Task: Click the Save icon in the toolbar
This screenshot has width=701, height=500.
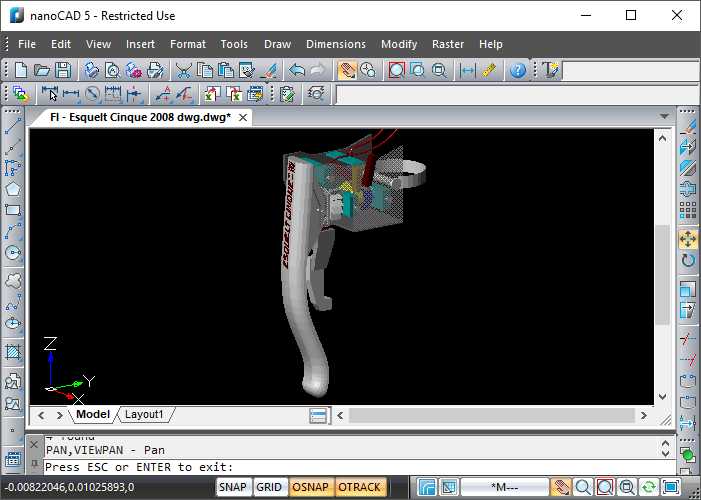Action: click(63, 70)
